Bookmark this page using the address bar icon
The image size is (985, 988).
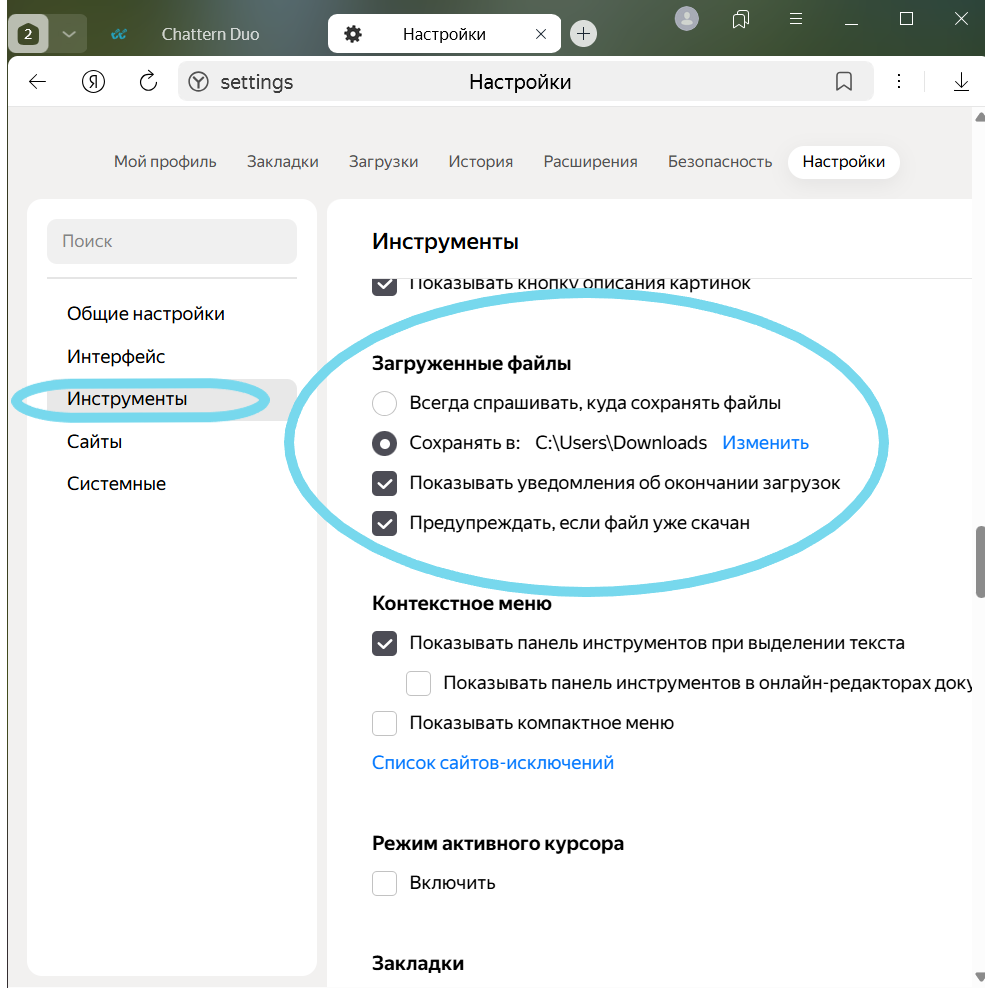point(843,82)
